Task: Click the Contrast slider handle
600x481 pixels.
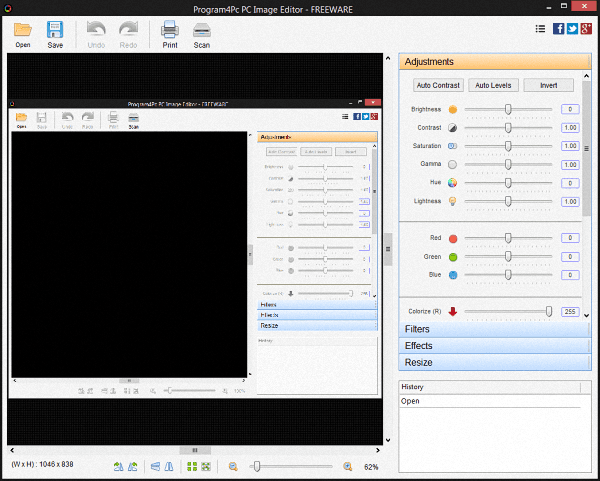Action: pyautogui.click(x=508, y=128)
